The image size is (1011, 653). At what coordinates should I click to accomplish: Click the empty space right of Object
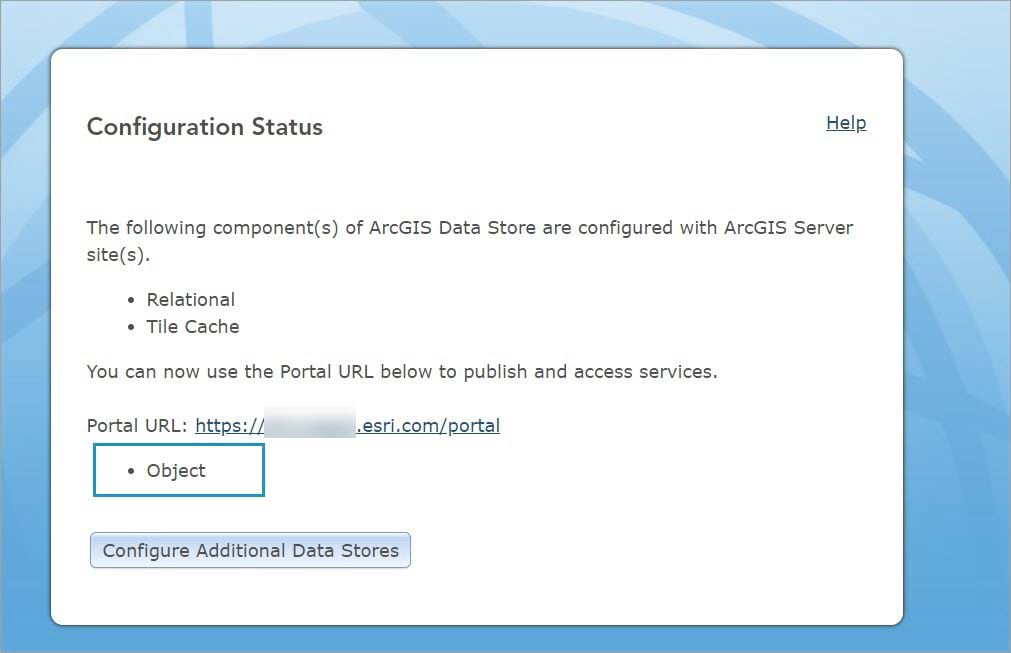point(235,471)
